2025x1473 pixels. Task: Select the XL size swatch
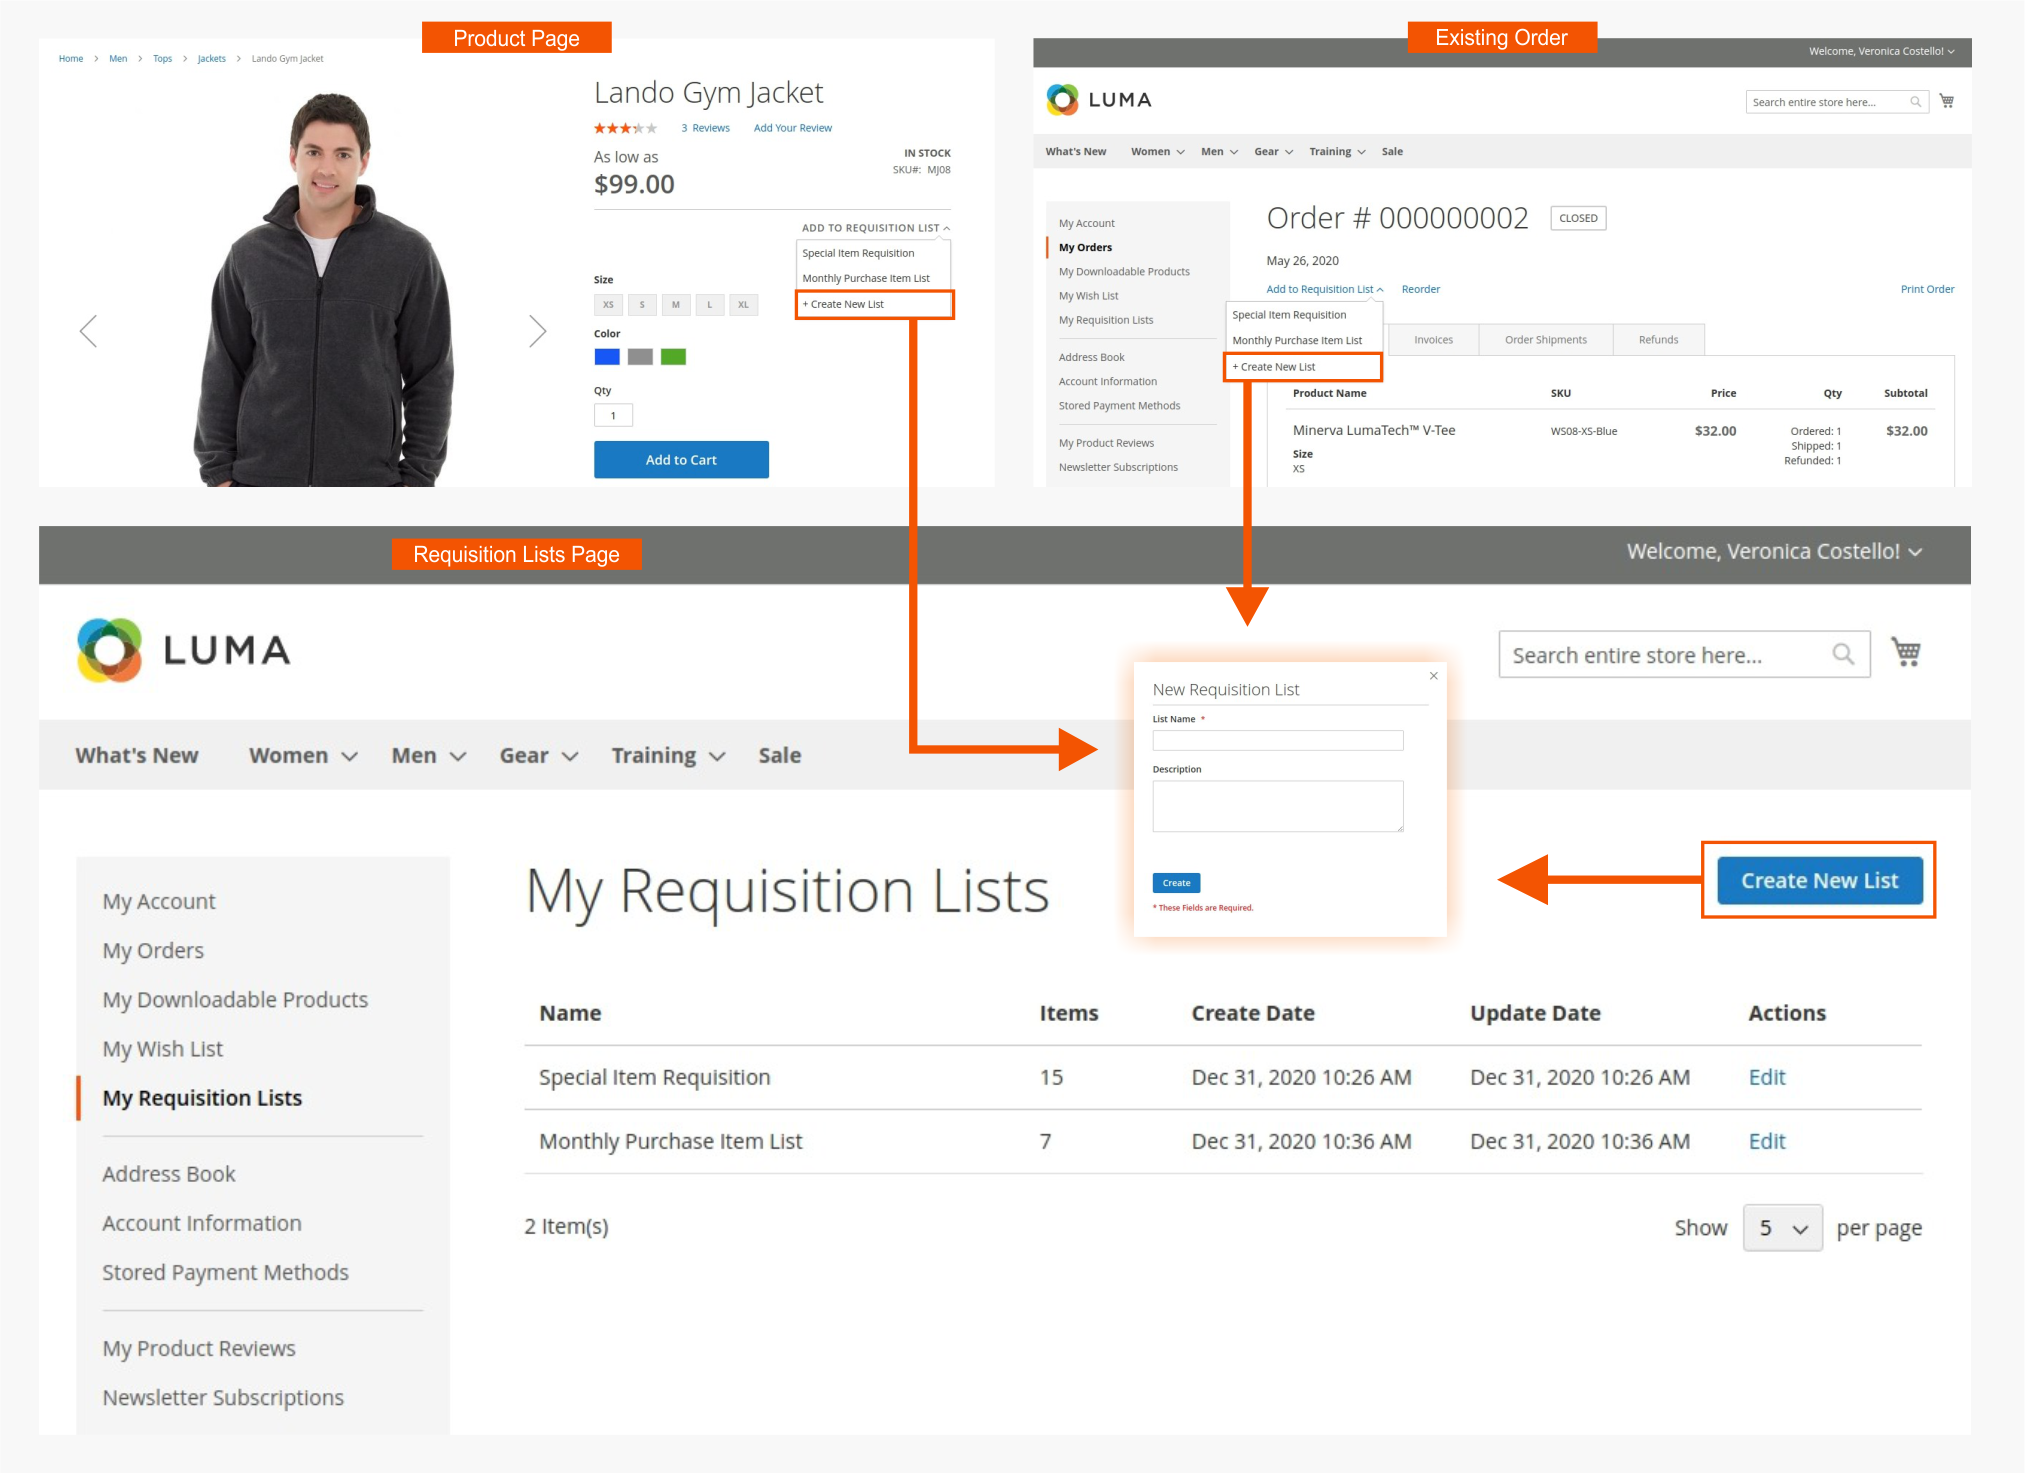(743, 305)
